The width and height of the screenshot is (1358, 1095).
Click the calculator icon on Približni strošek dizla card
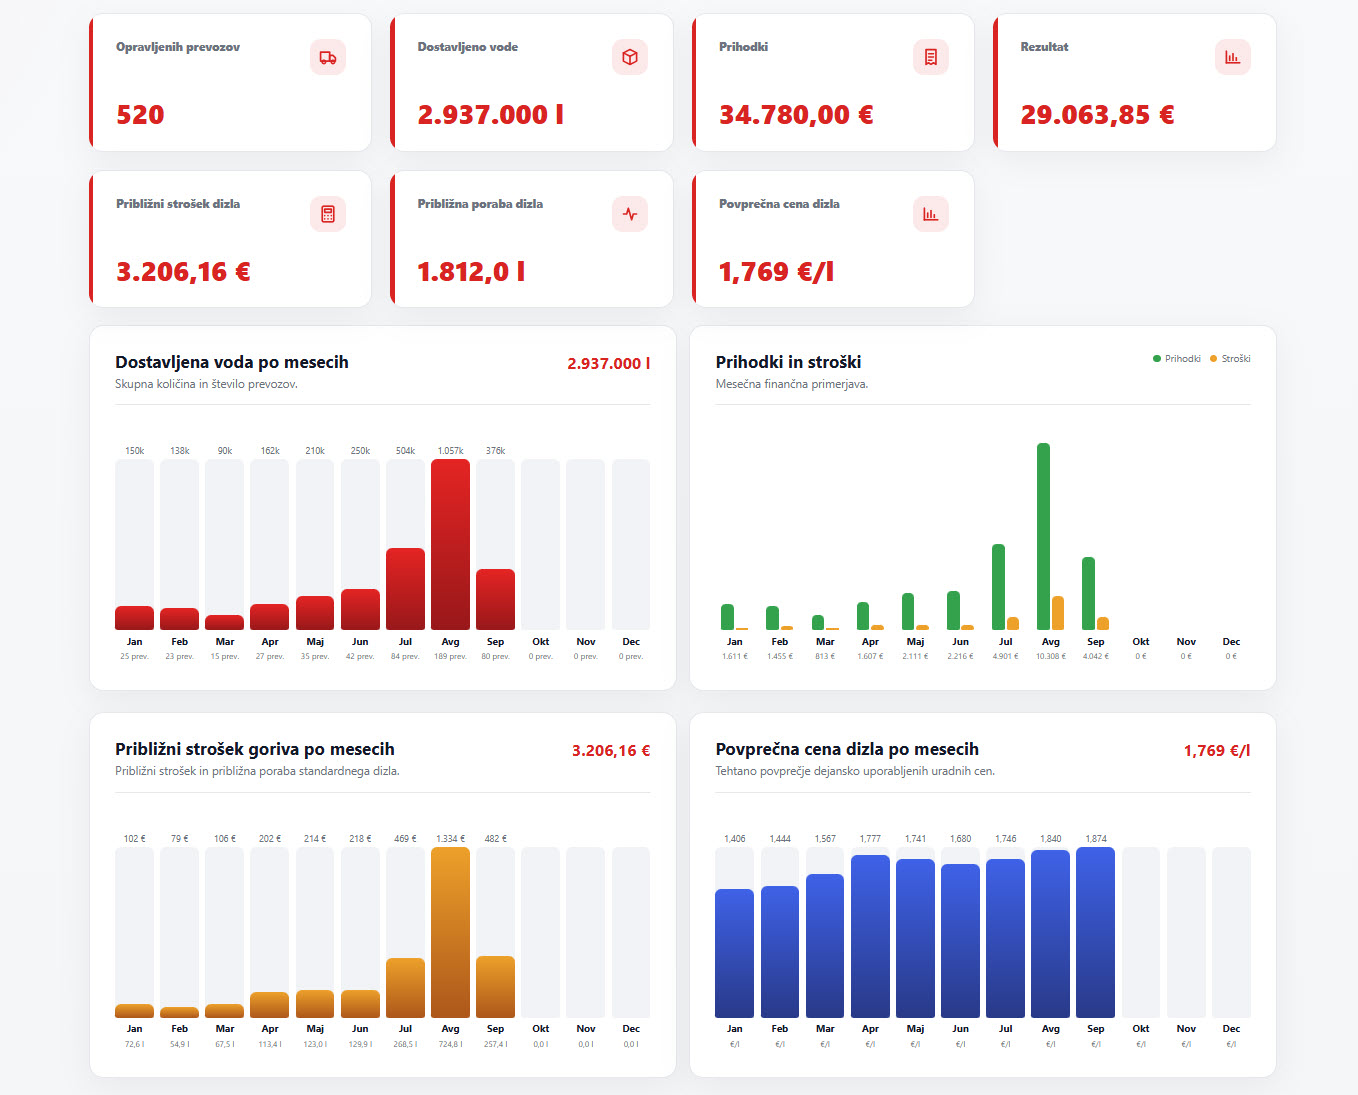pyautogui.click(x=328, y=214)
